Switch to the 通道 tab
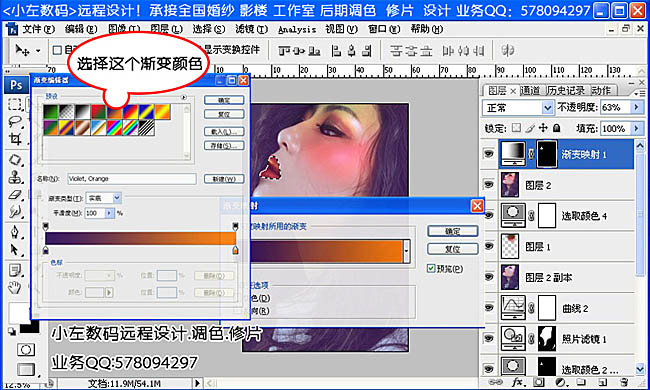This screenshot has width=650, height=390. tap(530, 90)
